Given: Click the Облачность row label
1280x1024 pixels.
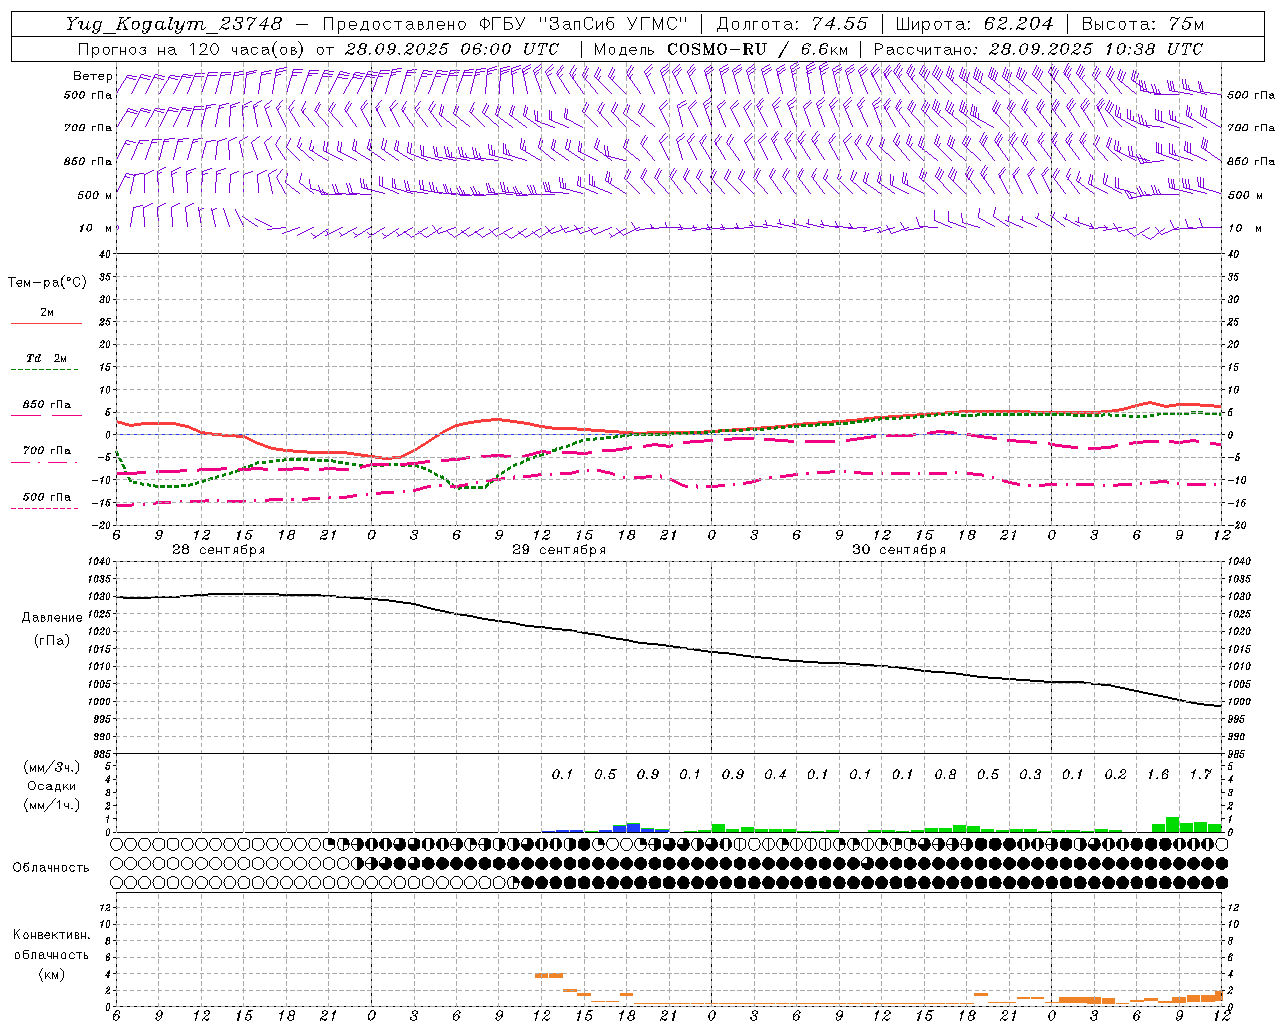Looking at the screenshot, I should [x=51, y=867].
